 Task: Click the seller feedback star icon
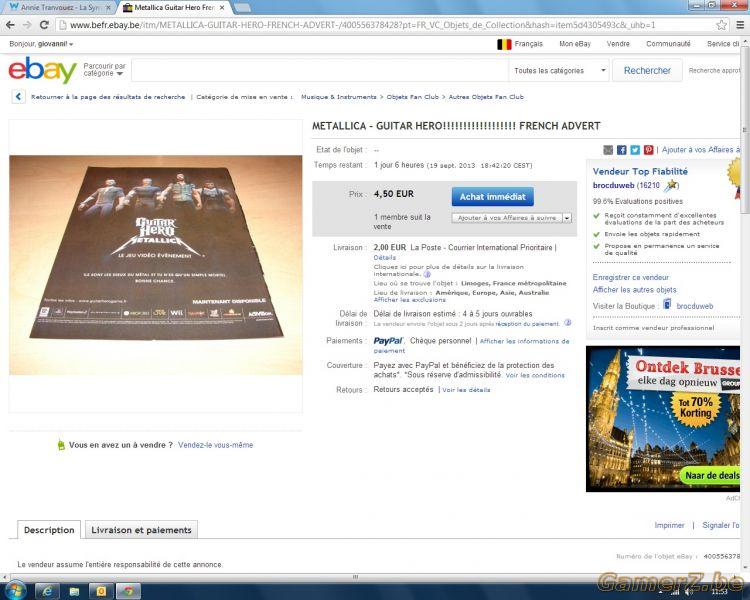click(672, 185)
